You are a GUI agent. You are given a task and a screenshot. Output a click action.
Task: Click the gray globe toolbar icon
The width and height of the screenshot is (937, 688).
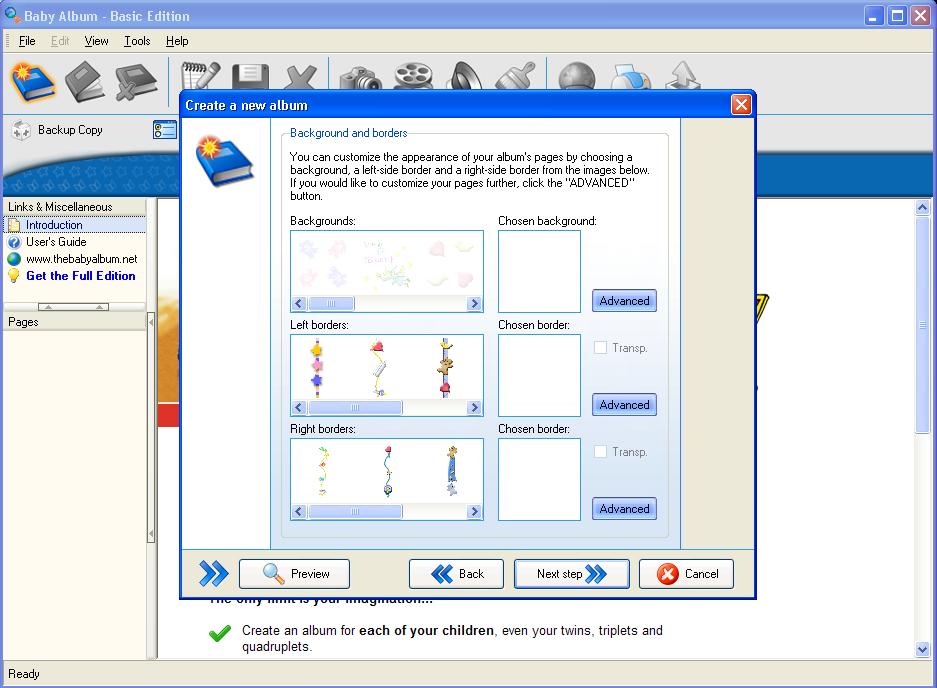point(577,76)
